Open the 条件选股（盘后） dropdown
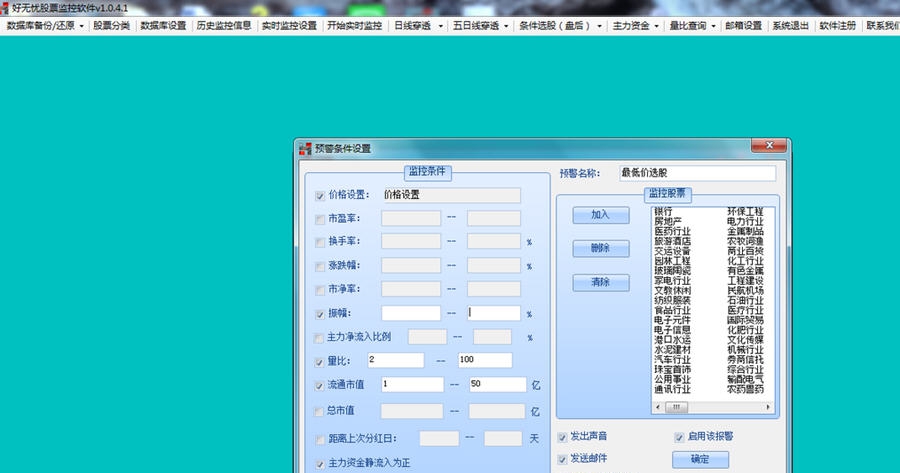Screen dimensions: 900x473 [x=560, y=26]
